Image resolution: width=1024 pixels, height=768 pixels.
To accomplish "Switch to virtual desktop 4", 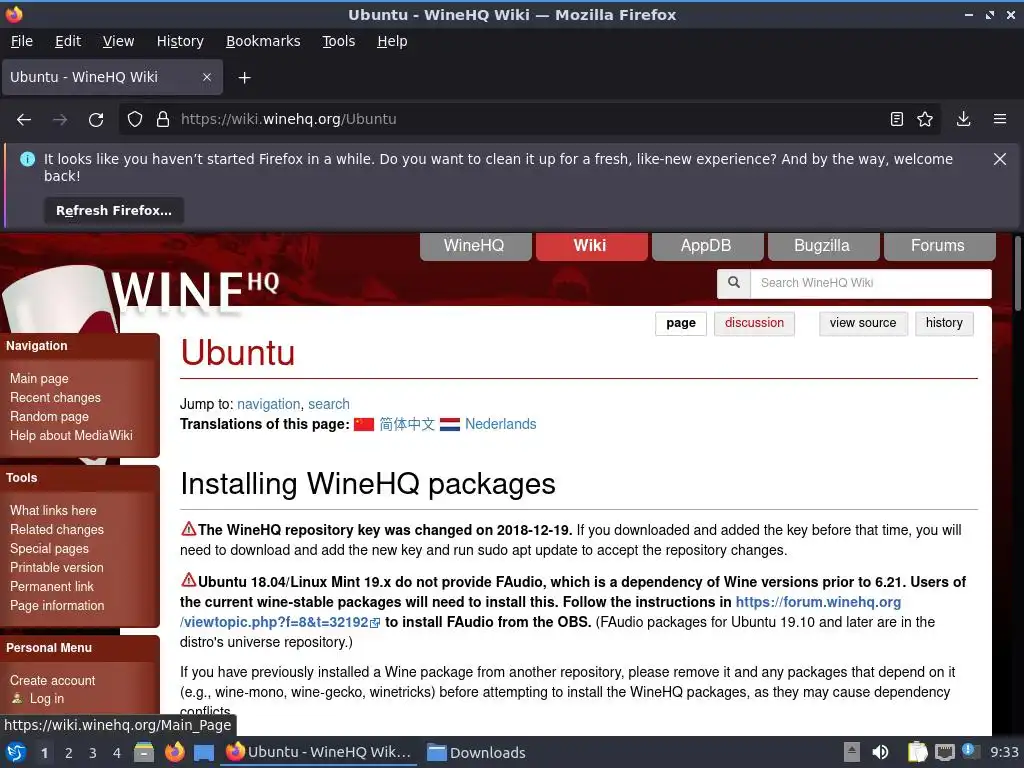I will pos(117,753).
